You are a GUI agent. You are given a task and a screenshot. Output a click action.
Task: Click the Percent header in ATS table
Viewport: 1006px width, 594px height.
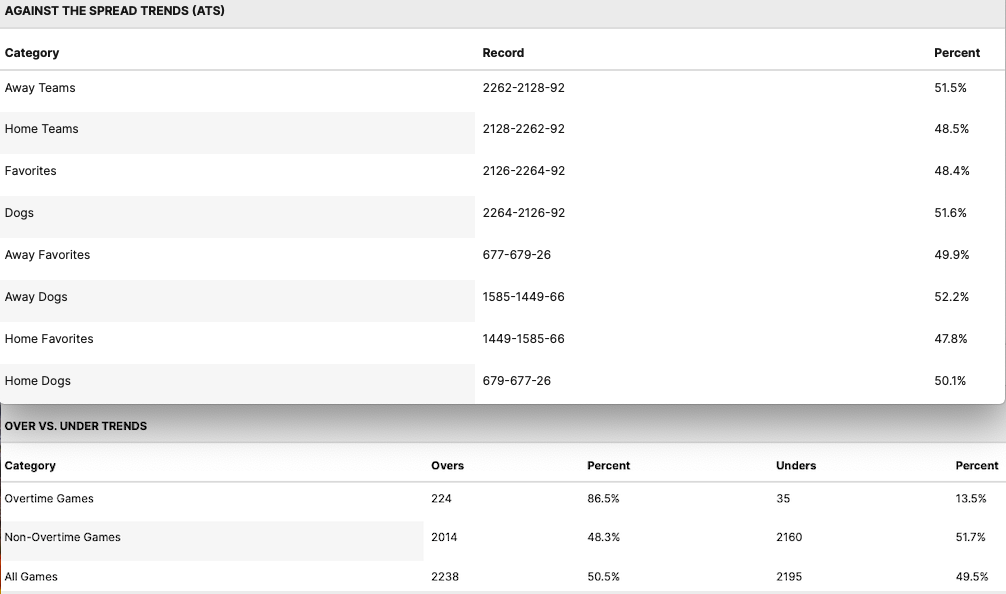pos(956,53)
